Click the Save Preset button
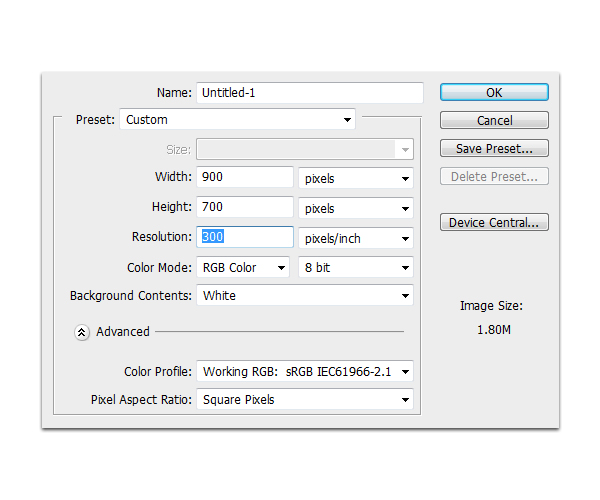The image size is (600, 500). (x=494, y=149)
